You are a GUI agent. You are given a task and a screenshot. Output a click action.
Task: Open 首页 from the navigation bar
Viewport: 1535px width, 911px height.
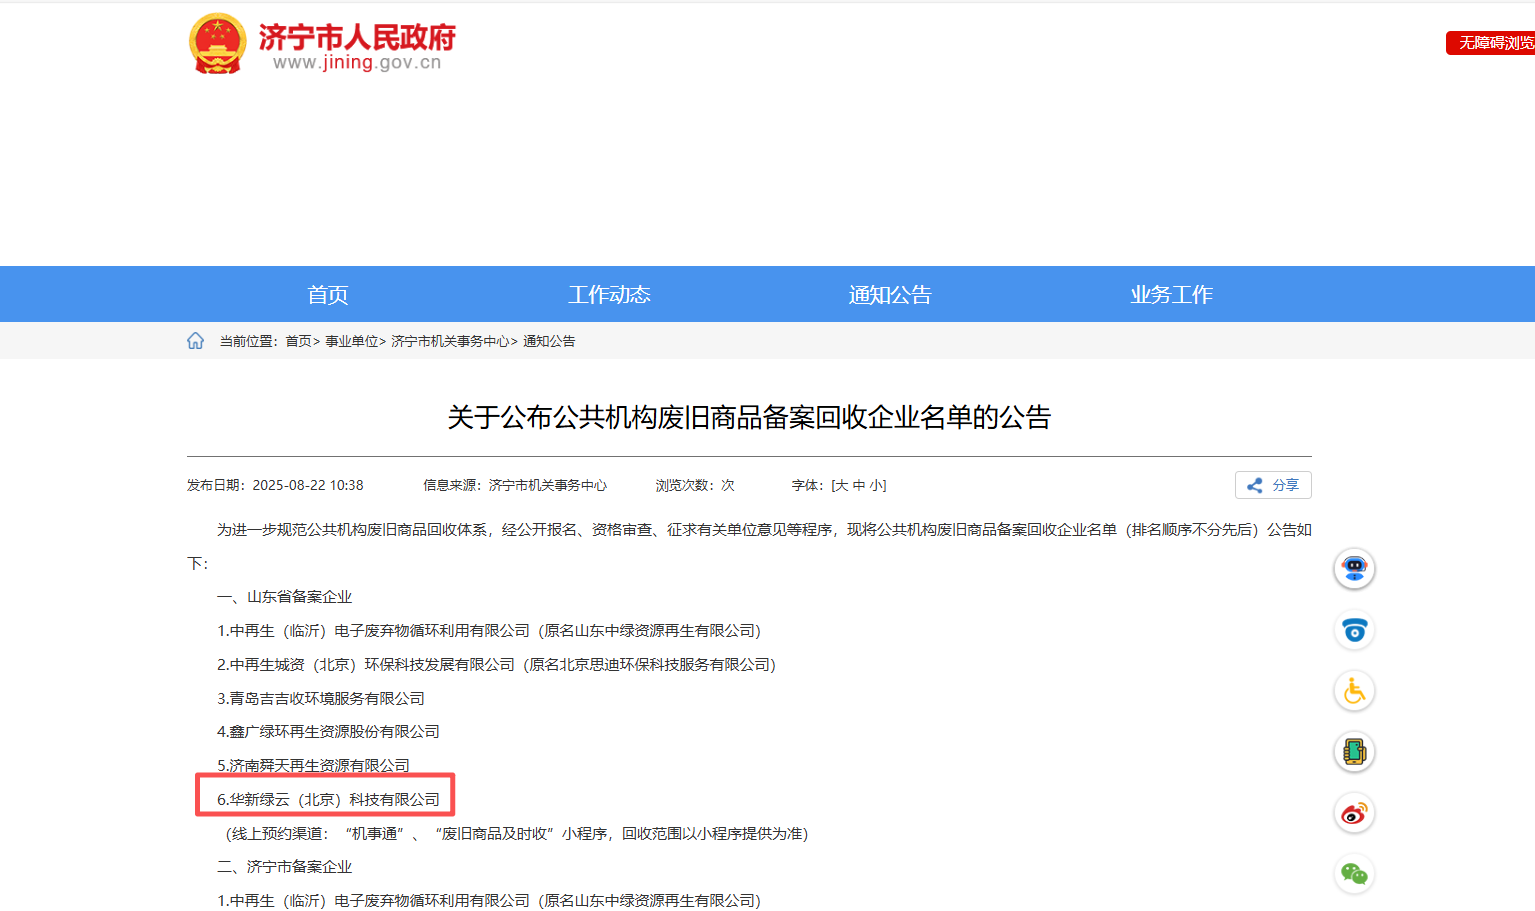click(x=327, y=293)
